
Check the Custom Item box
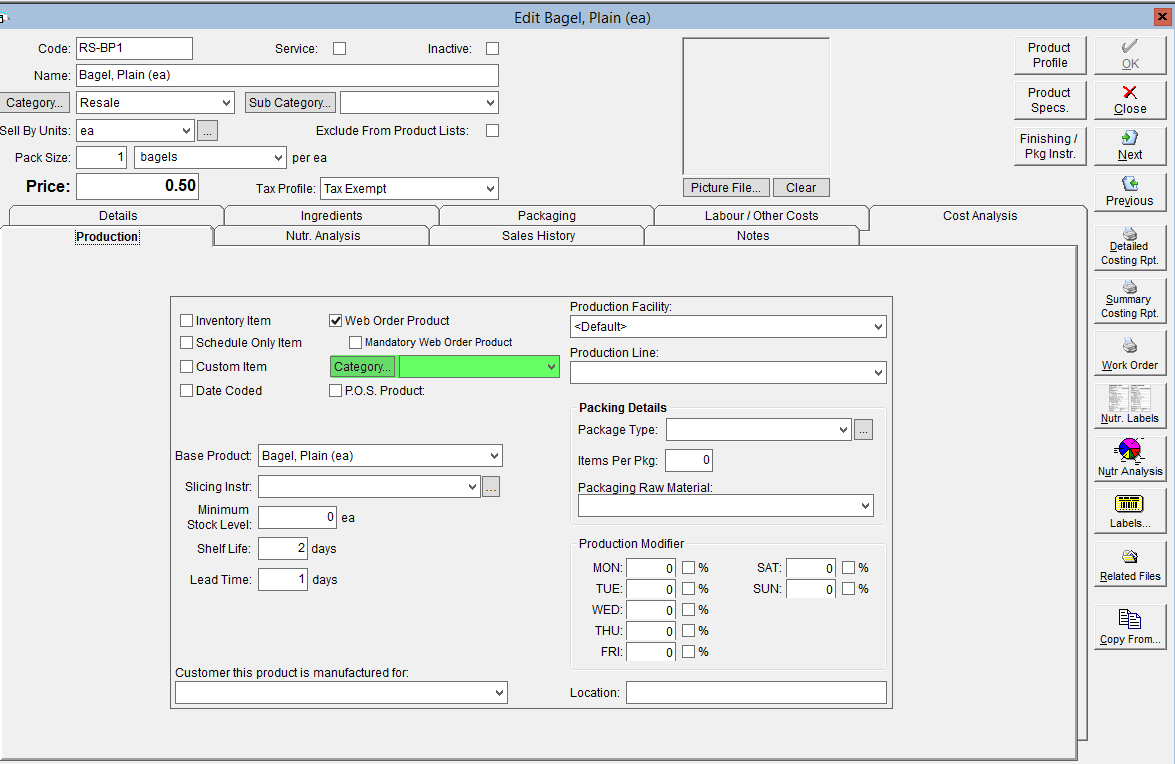187,366
